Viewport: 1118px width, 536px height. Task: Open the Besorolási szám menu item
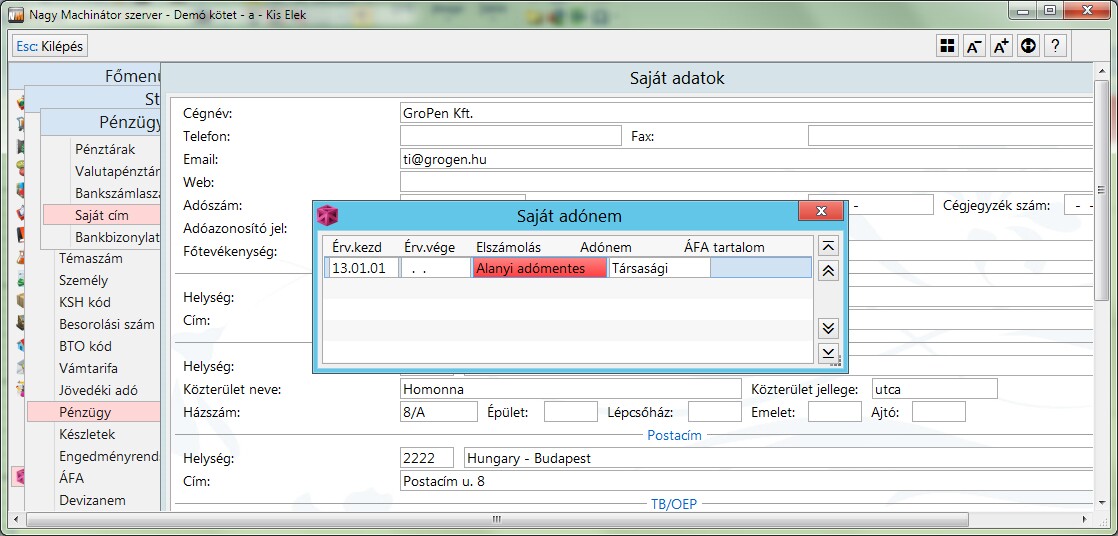tap(107, 324)
